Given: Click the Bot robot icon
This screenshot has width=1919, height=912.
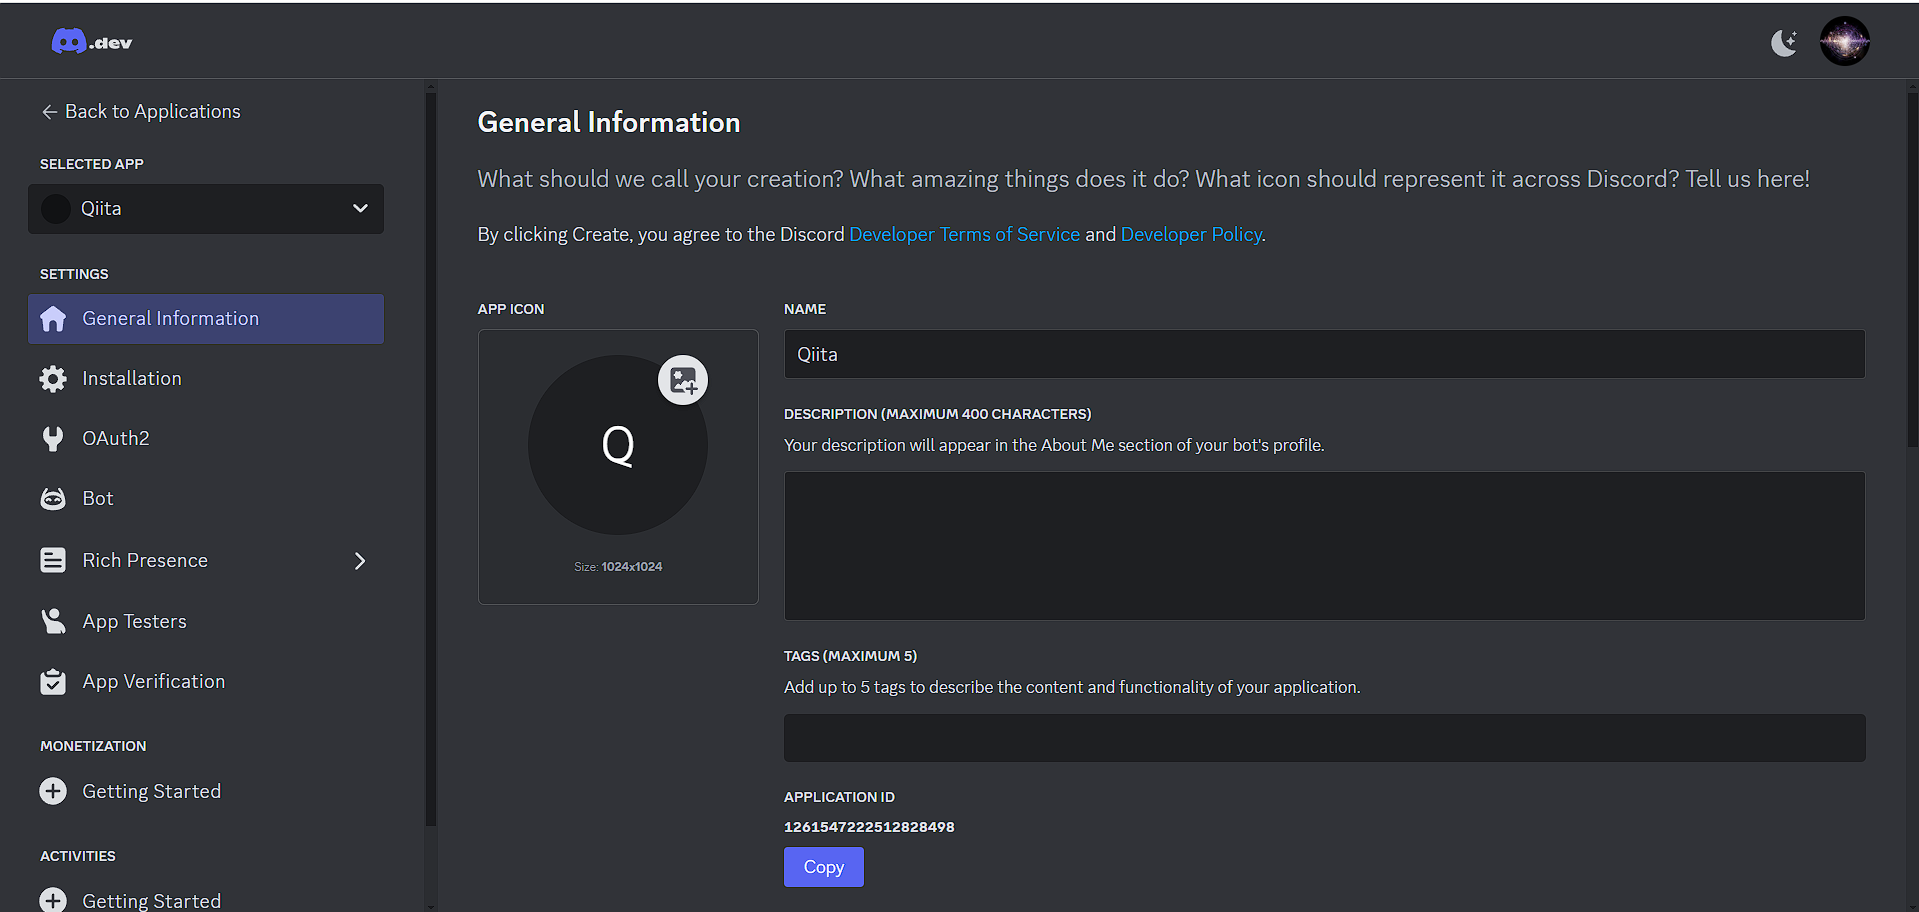Looking at the screenshot, I should (53, 498).
